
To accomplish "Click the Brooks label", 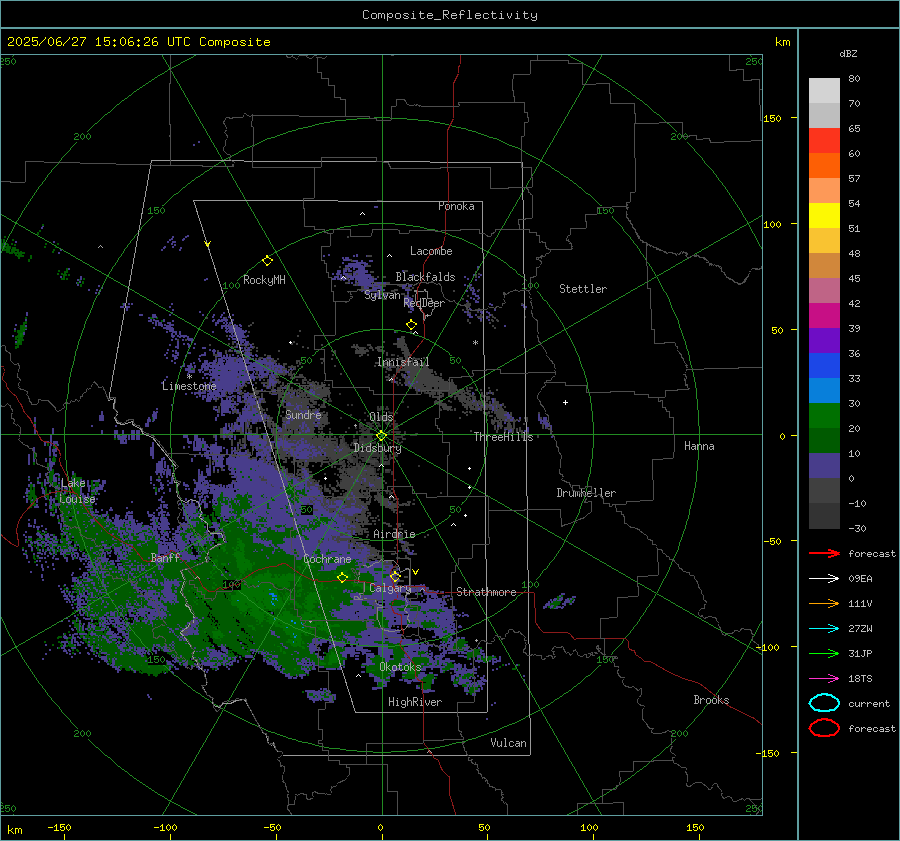I will [x=711, y=700].
